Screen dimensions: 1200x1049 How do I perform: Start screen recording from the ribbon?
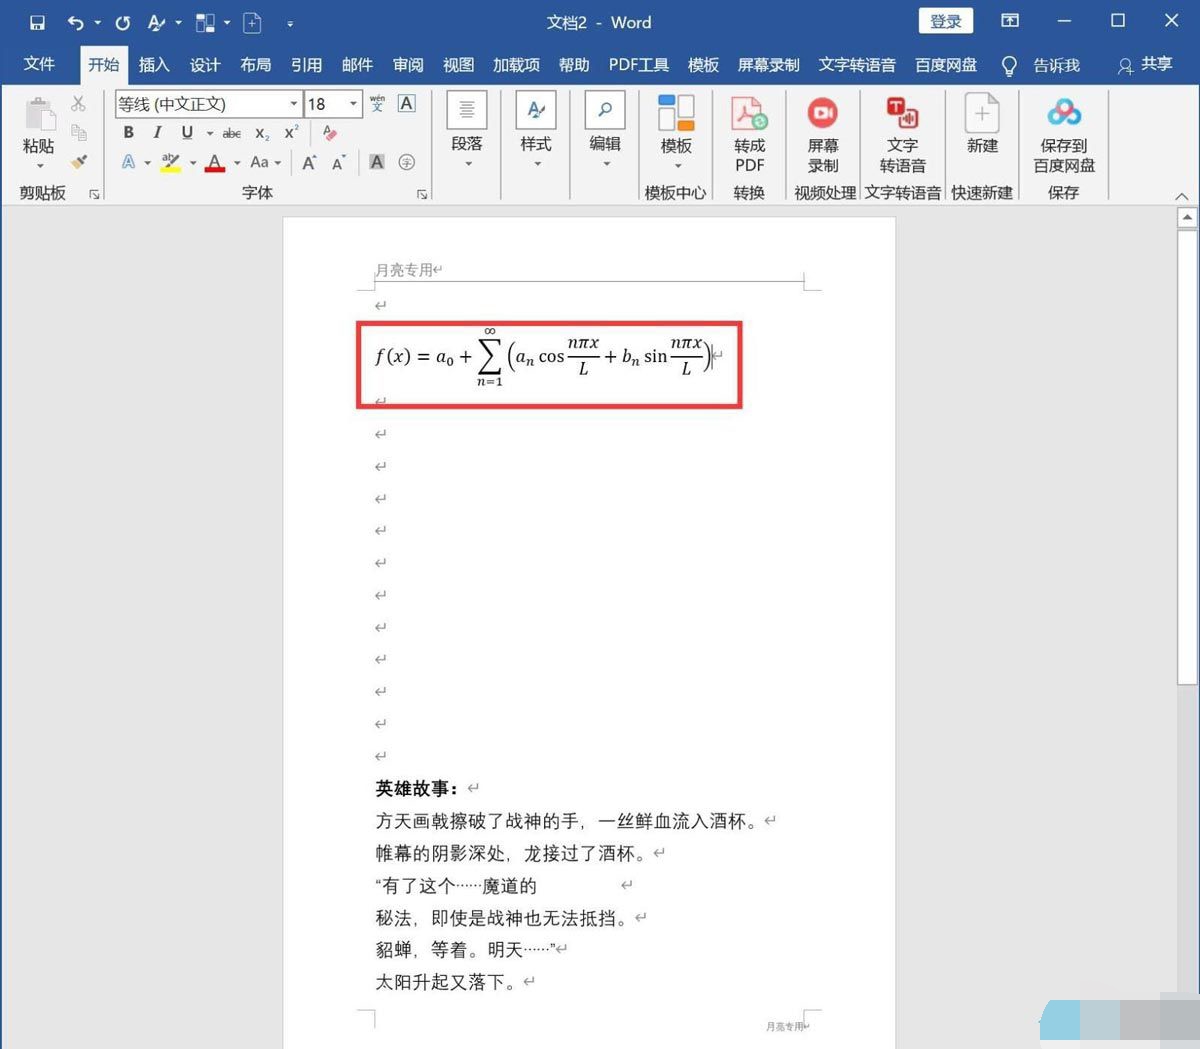tap(823, 116)
